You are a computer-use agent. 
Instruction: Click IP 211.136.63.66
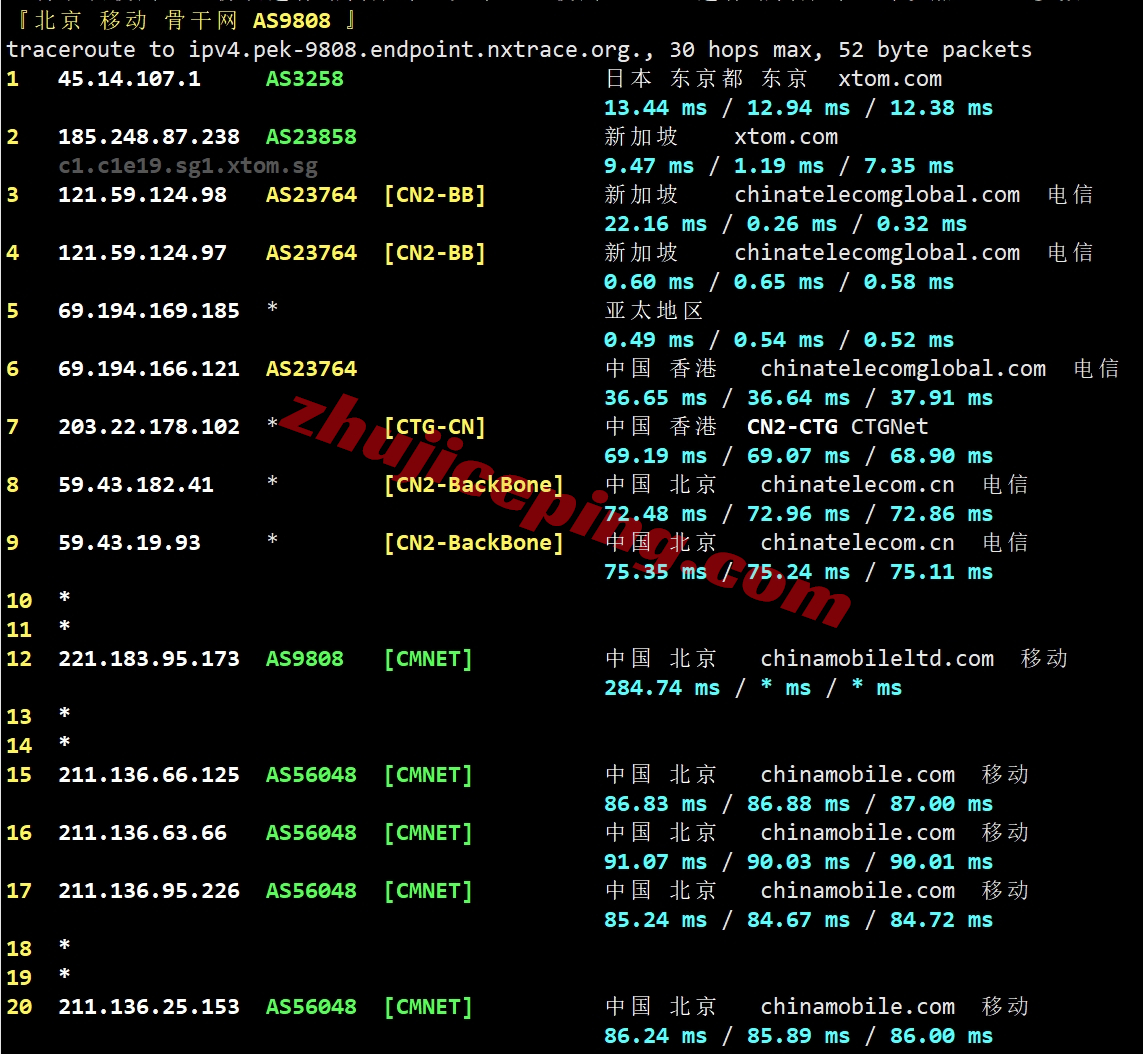142,833
